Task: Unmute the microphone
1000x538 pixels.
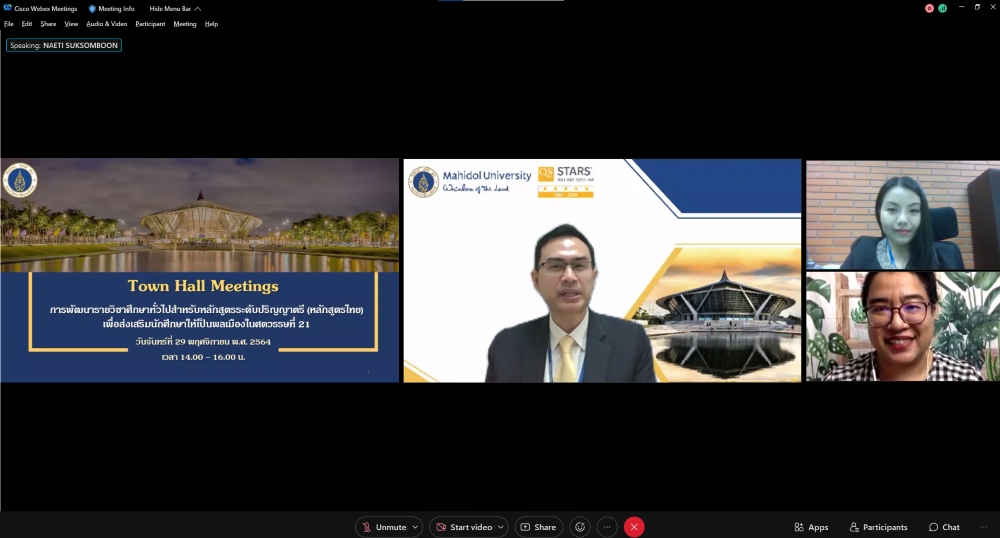Action: (384, 527)
